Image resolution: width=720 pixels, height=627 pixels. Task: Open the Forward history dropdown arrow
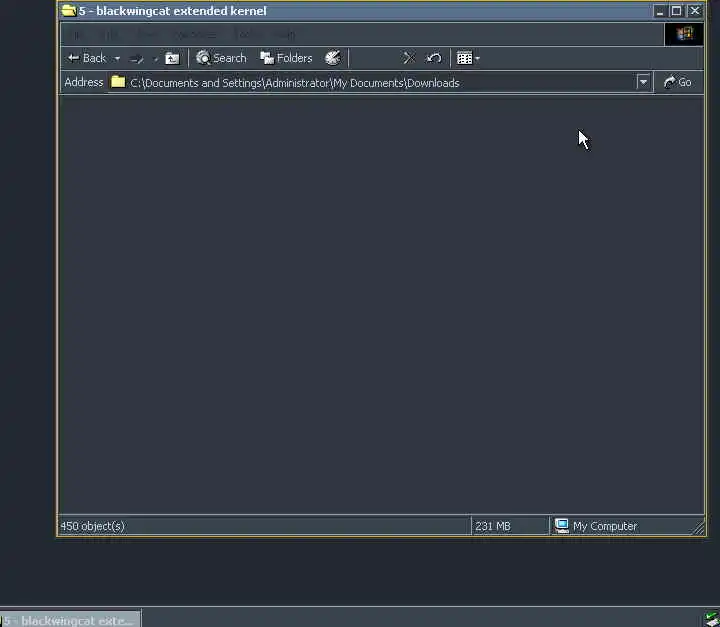155,58
